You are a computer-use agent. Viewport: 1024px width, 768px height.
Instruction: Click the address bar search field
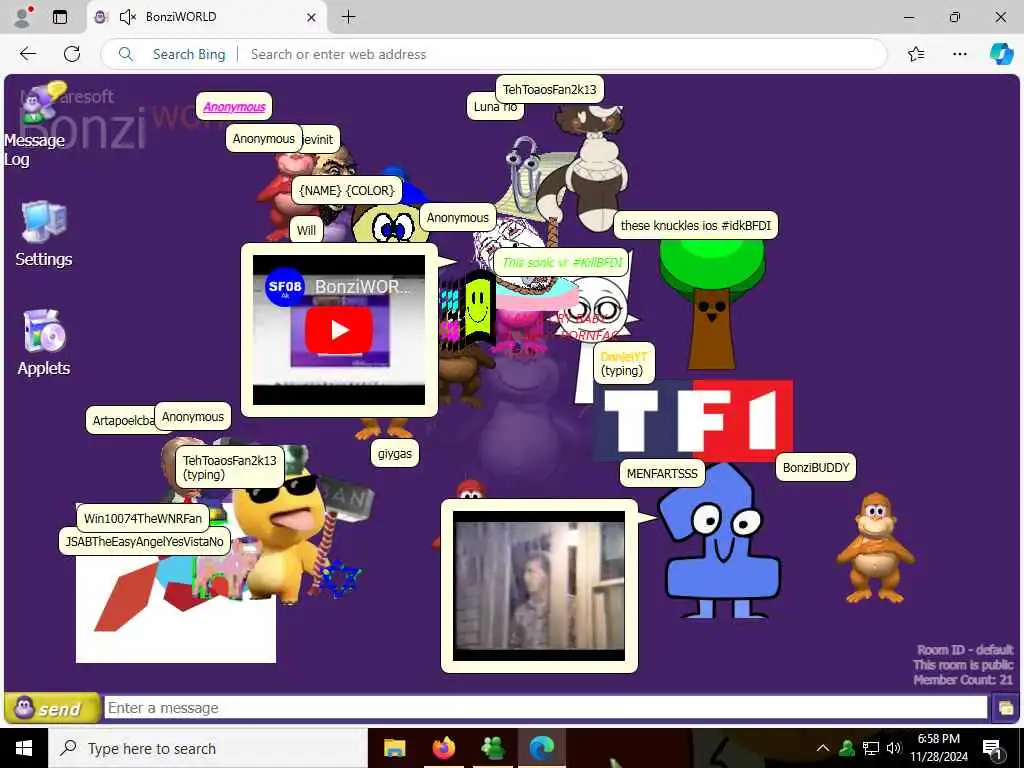tap(494, 54)
